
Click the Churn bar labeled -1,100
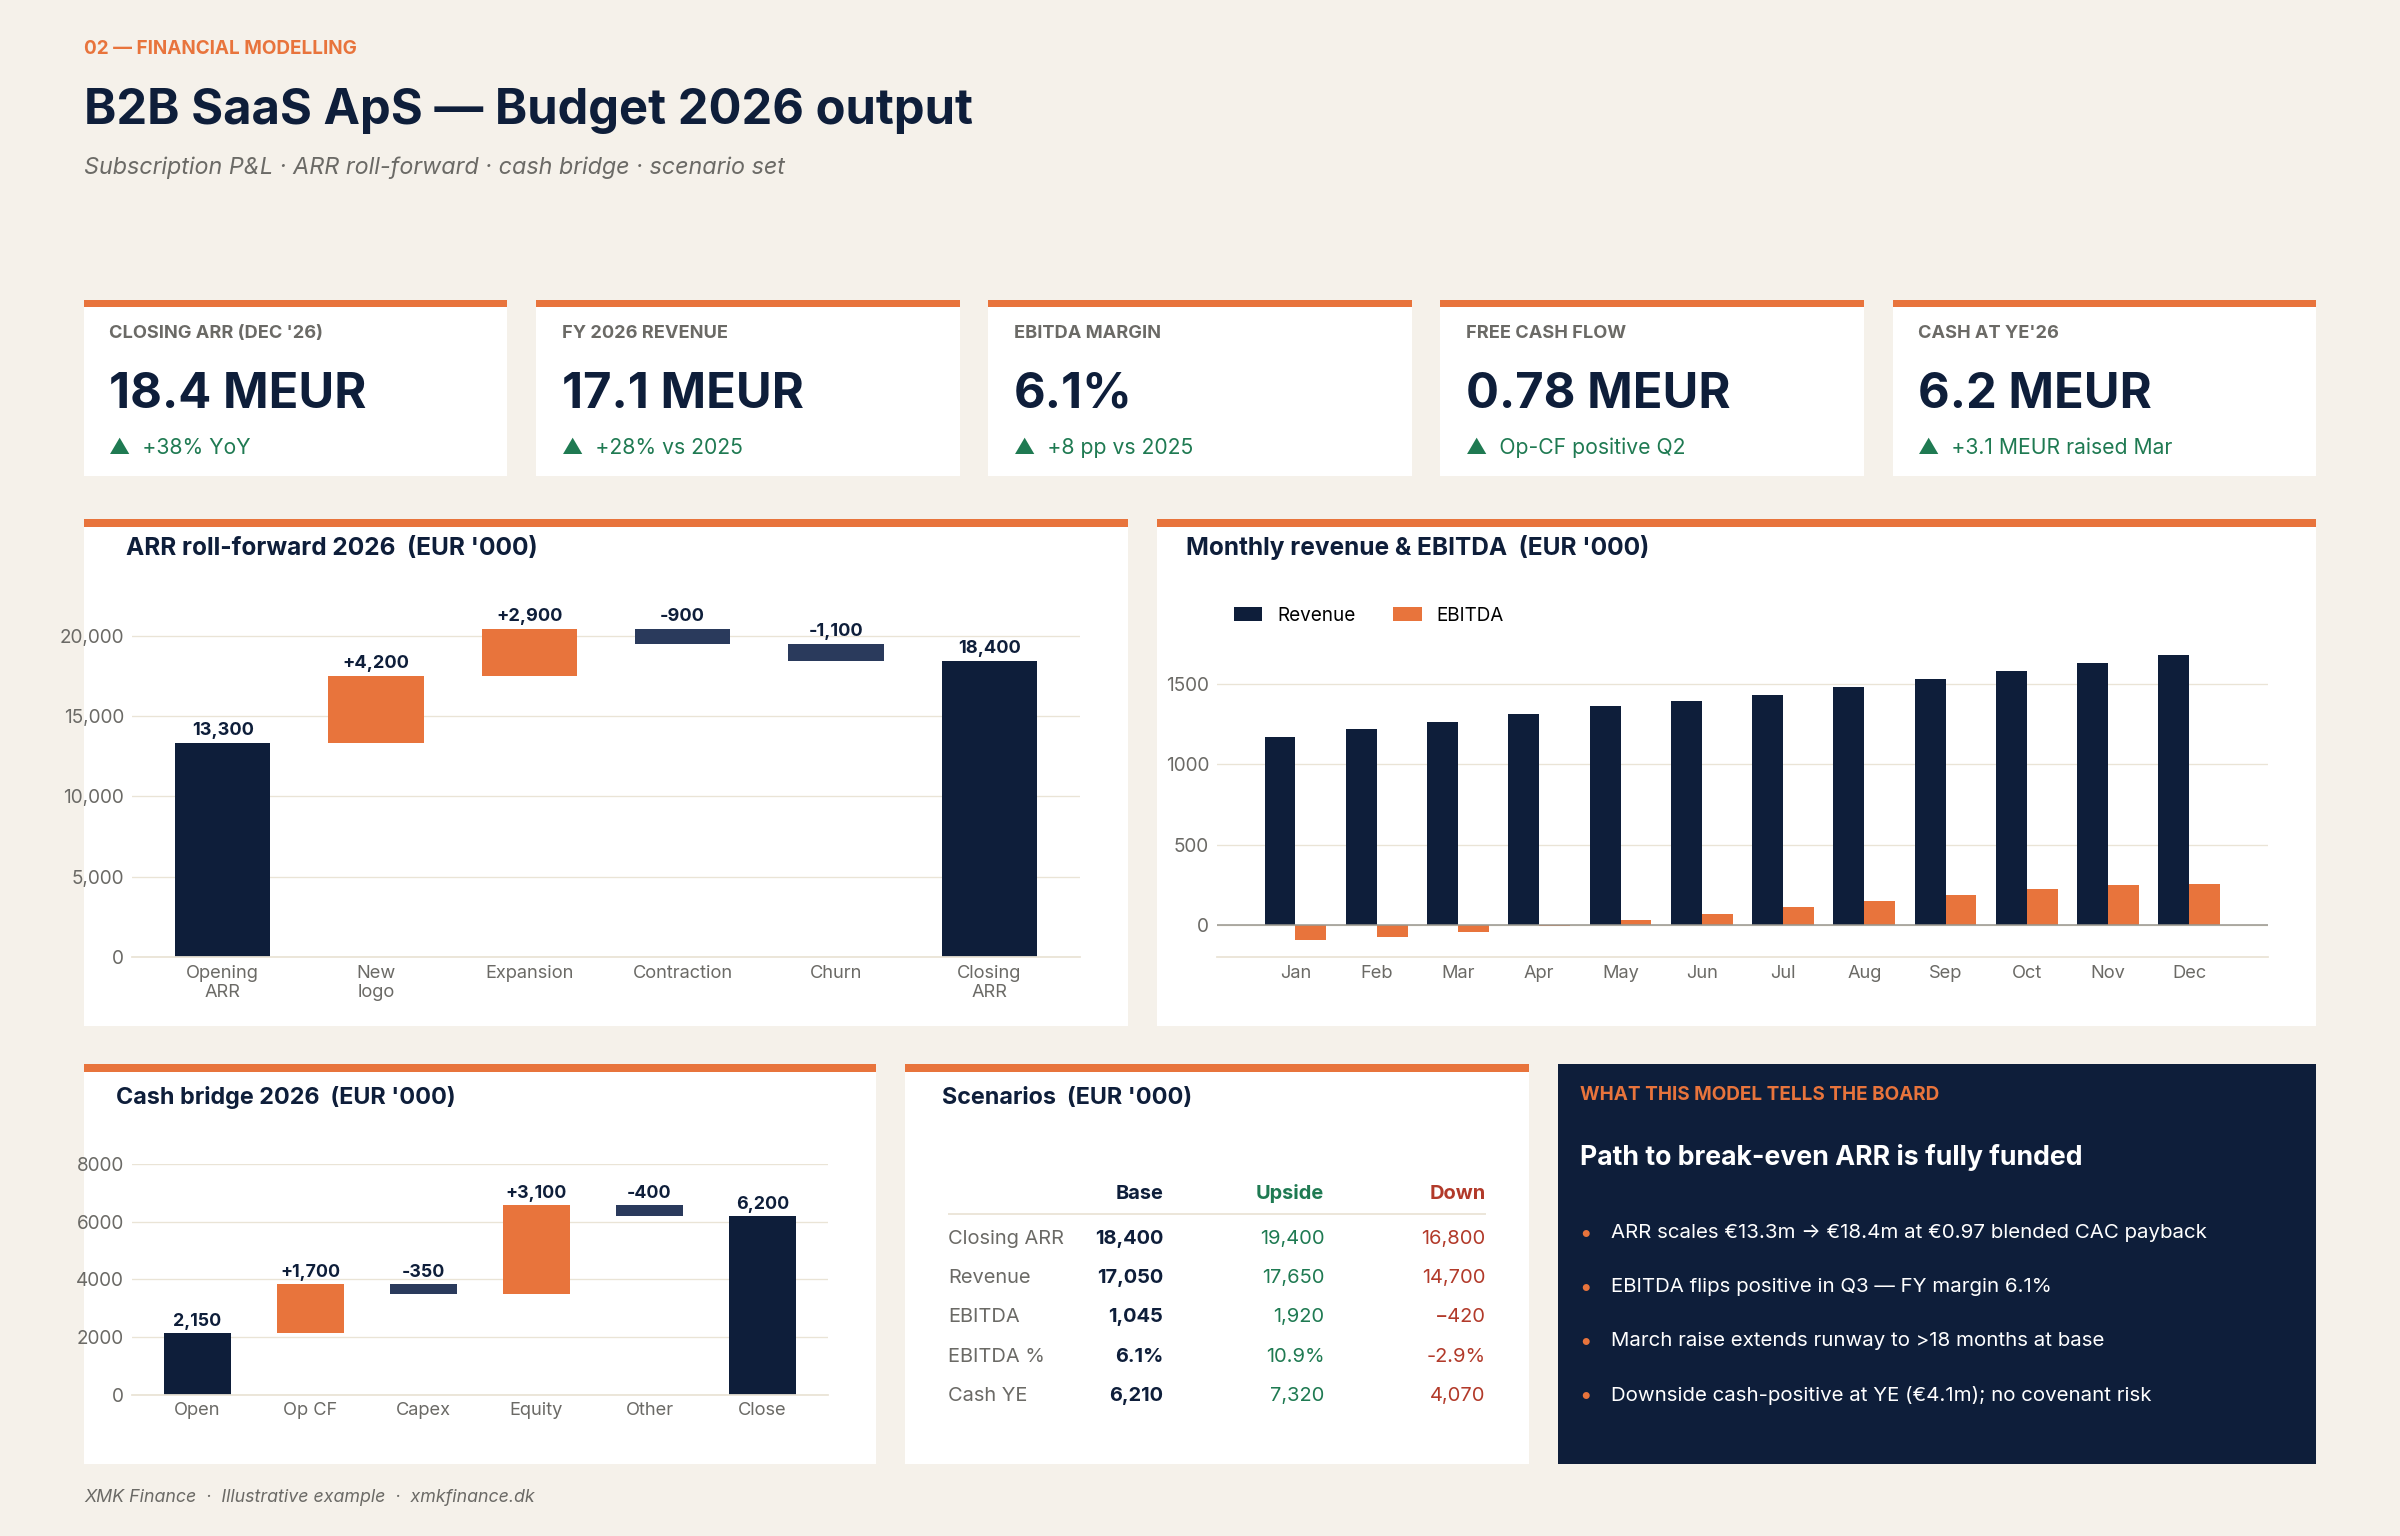click(836, 652)
